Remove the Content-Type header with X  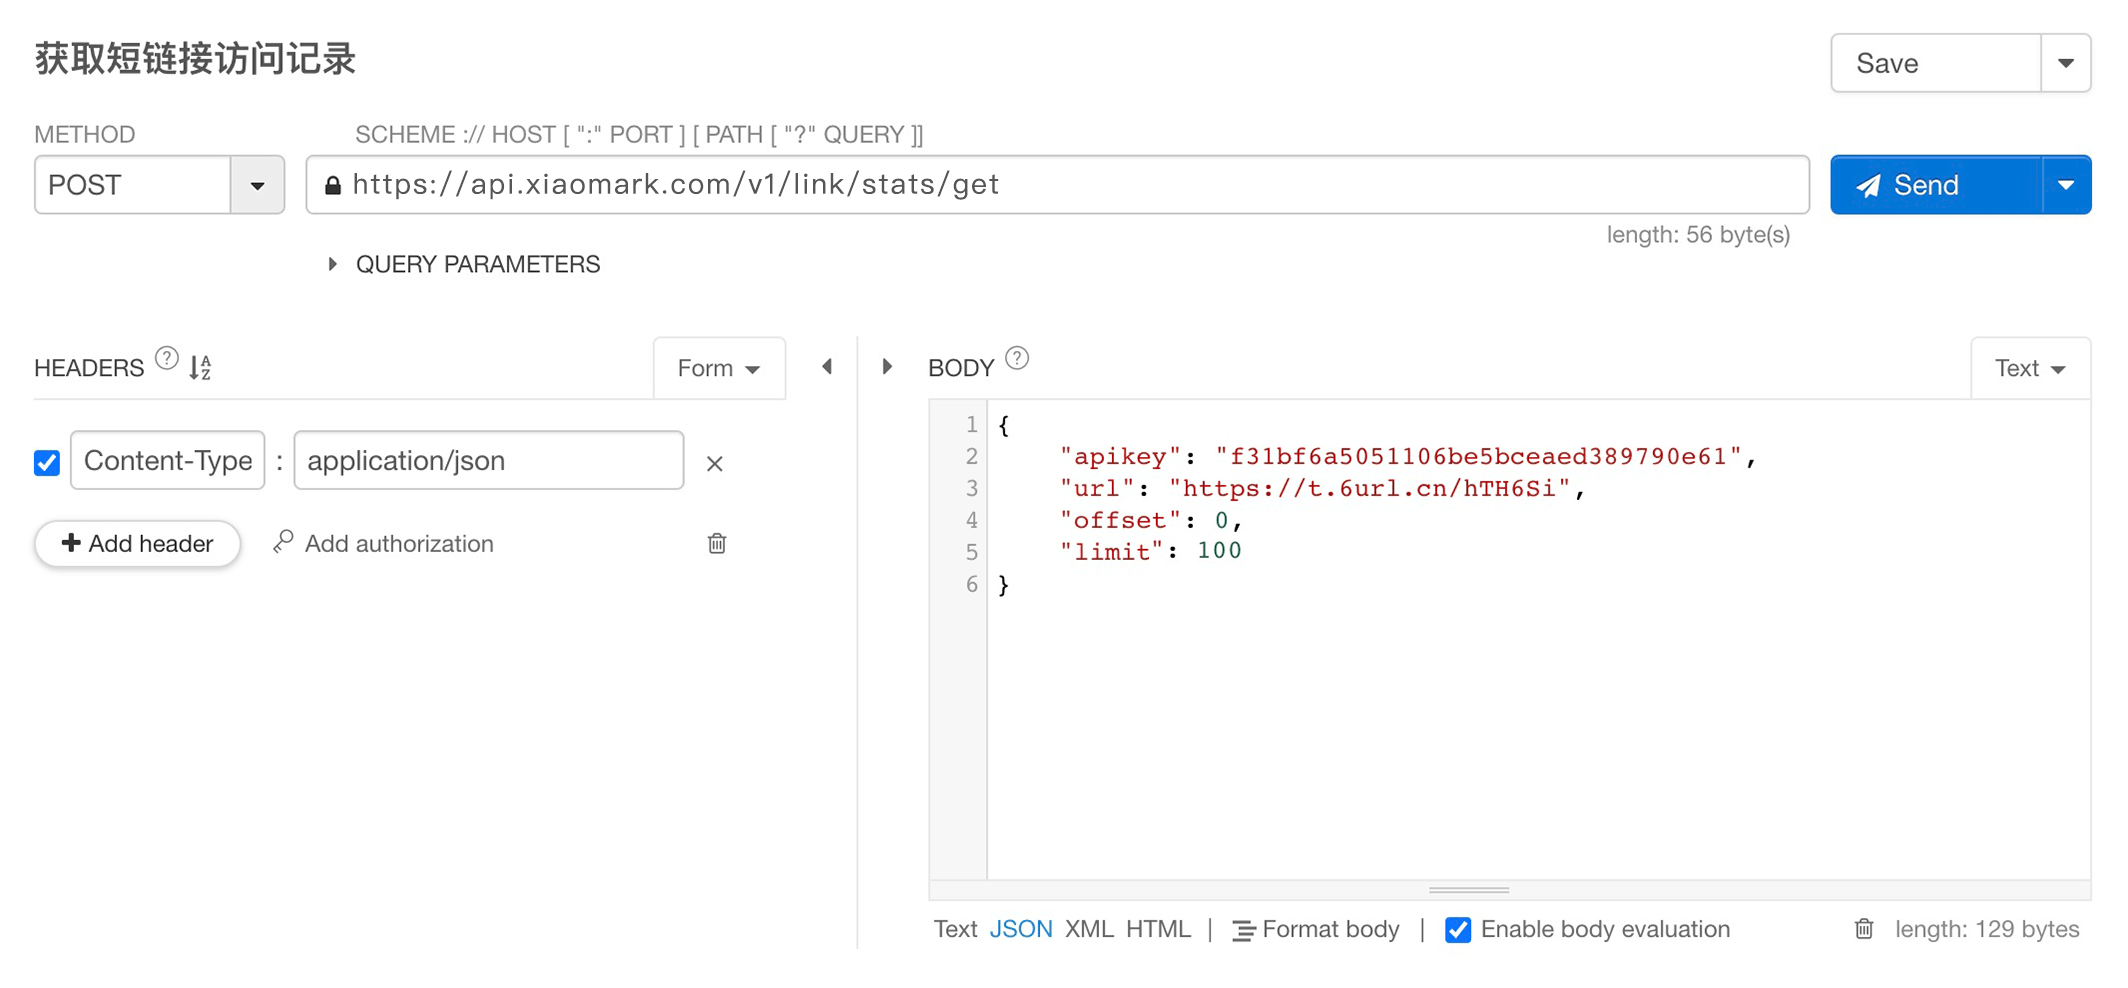click(x=714, y=464)
